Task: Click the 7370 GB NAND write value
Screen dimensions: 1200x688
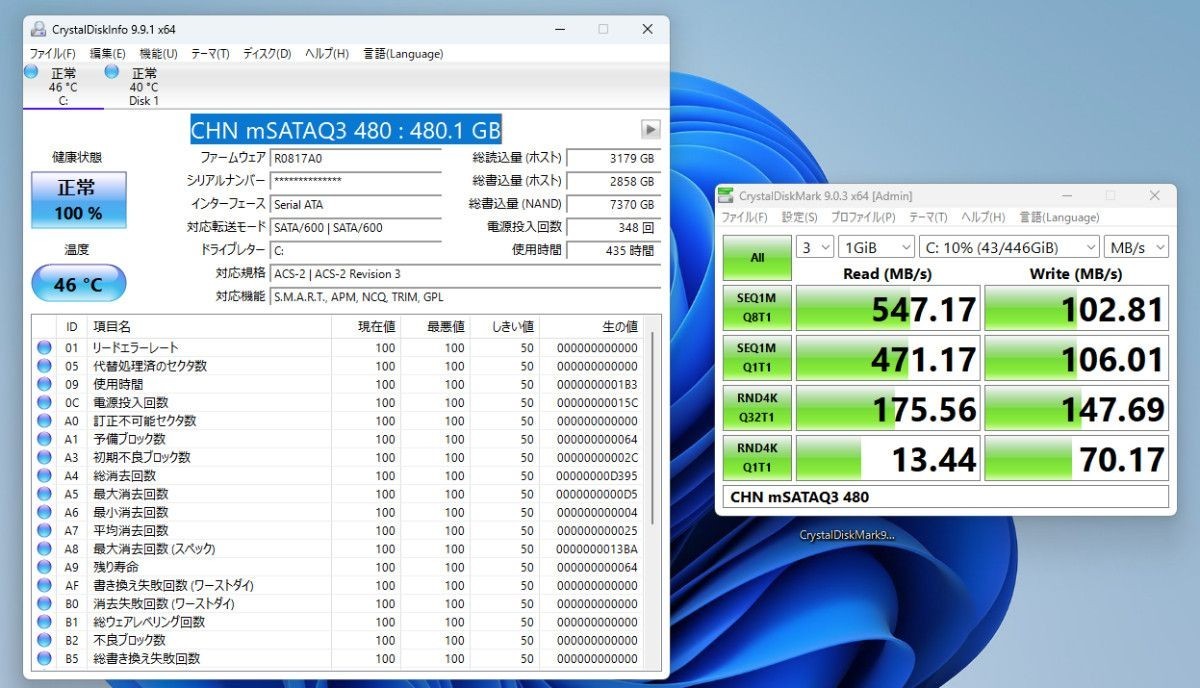Action: [613, 205]
